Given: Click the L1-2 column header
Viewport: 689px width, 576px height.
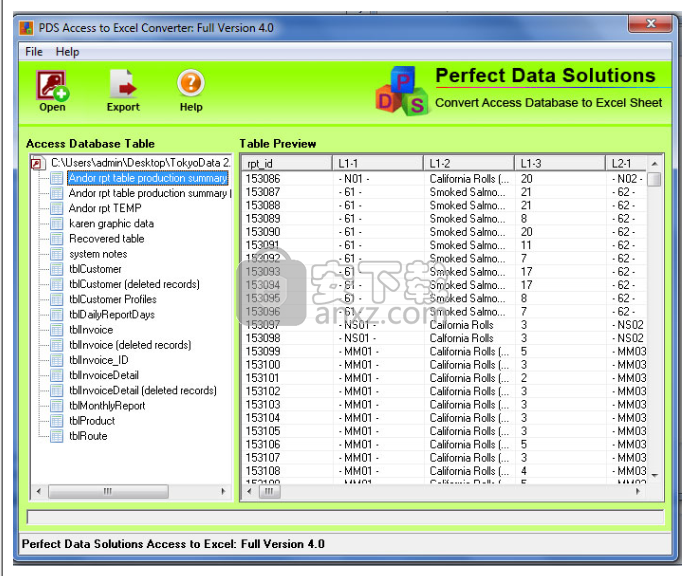Looking at the screenshot, I should pos(469,163).
